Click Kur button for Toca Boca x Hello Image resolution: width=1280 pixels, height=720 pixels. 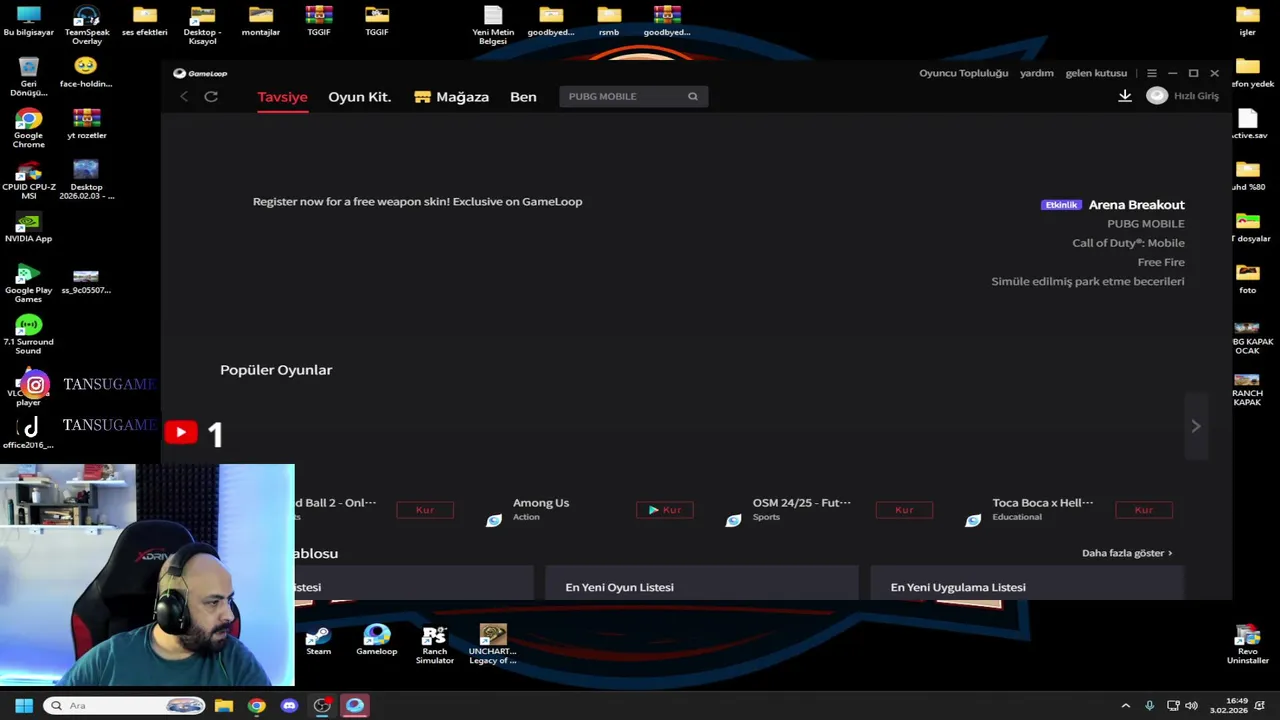point(1144,510)
